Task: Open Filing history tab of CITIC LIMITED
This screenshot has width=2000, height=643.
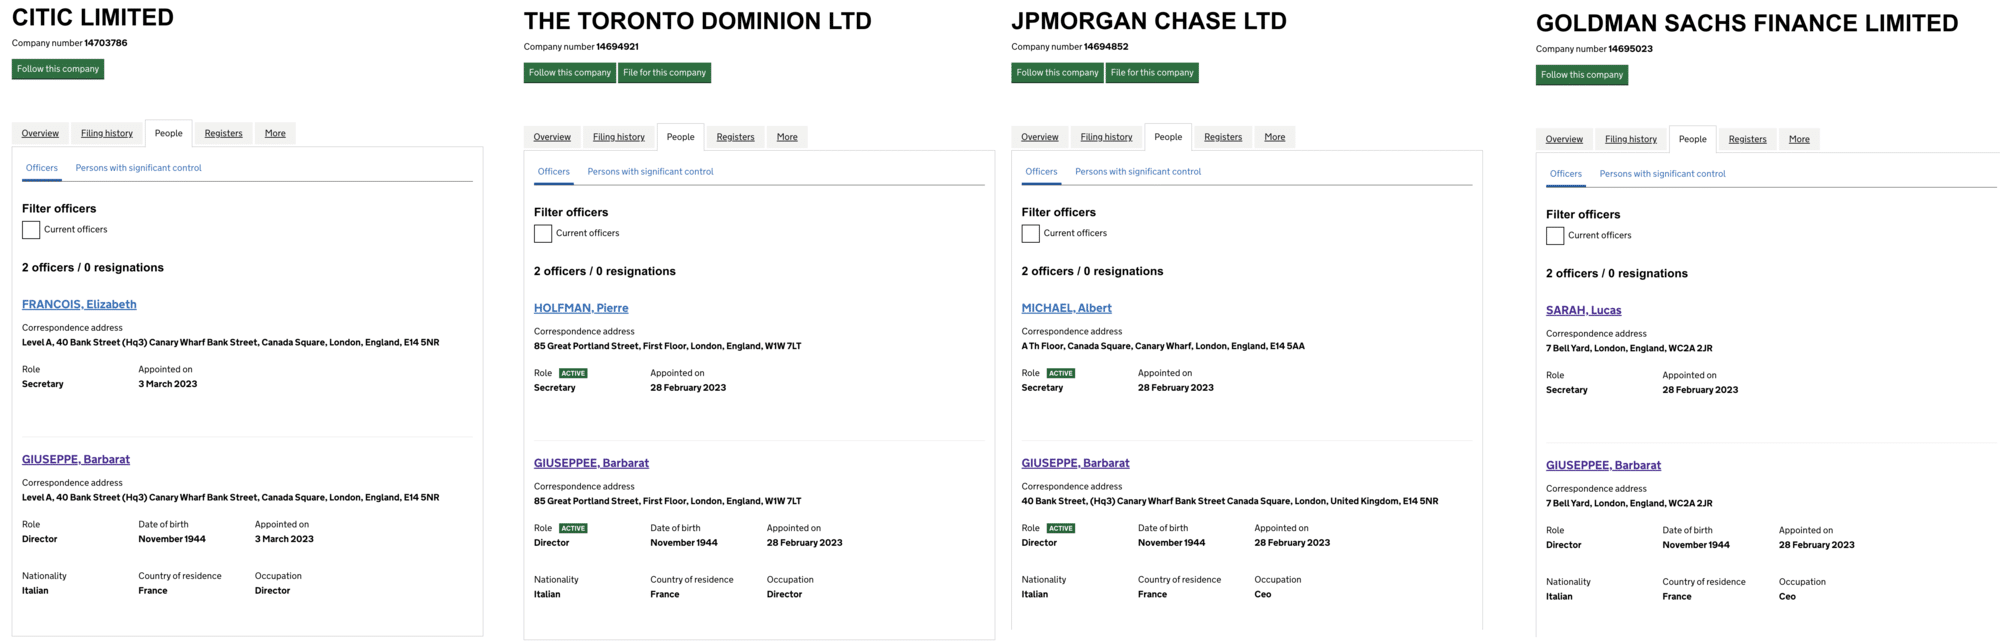Action: click(107, 133)
